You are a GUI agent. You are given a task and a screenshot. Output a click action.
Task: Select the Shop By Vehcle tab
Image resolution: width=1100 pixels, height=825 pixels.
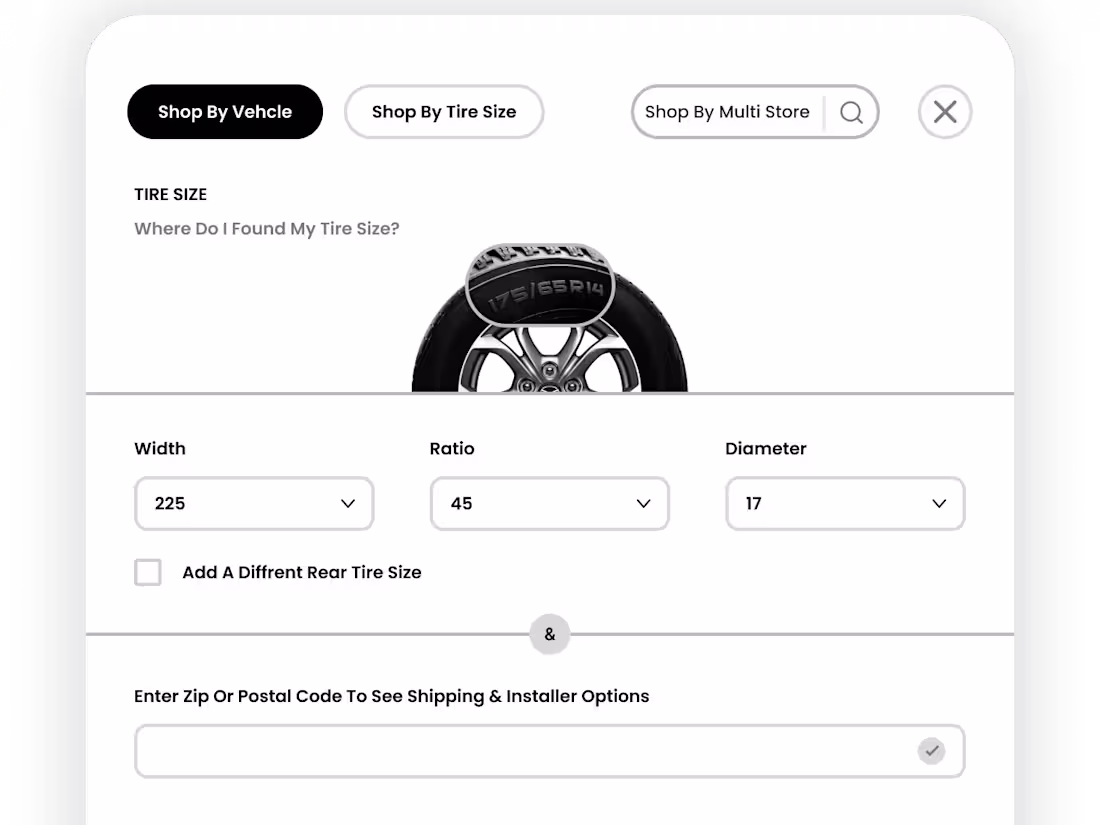pos(224,112)
